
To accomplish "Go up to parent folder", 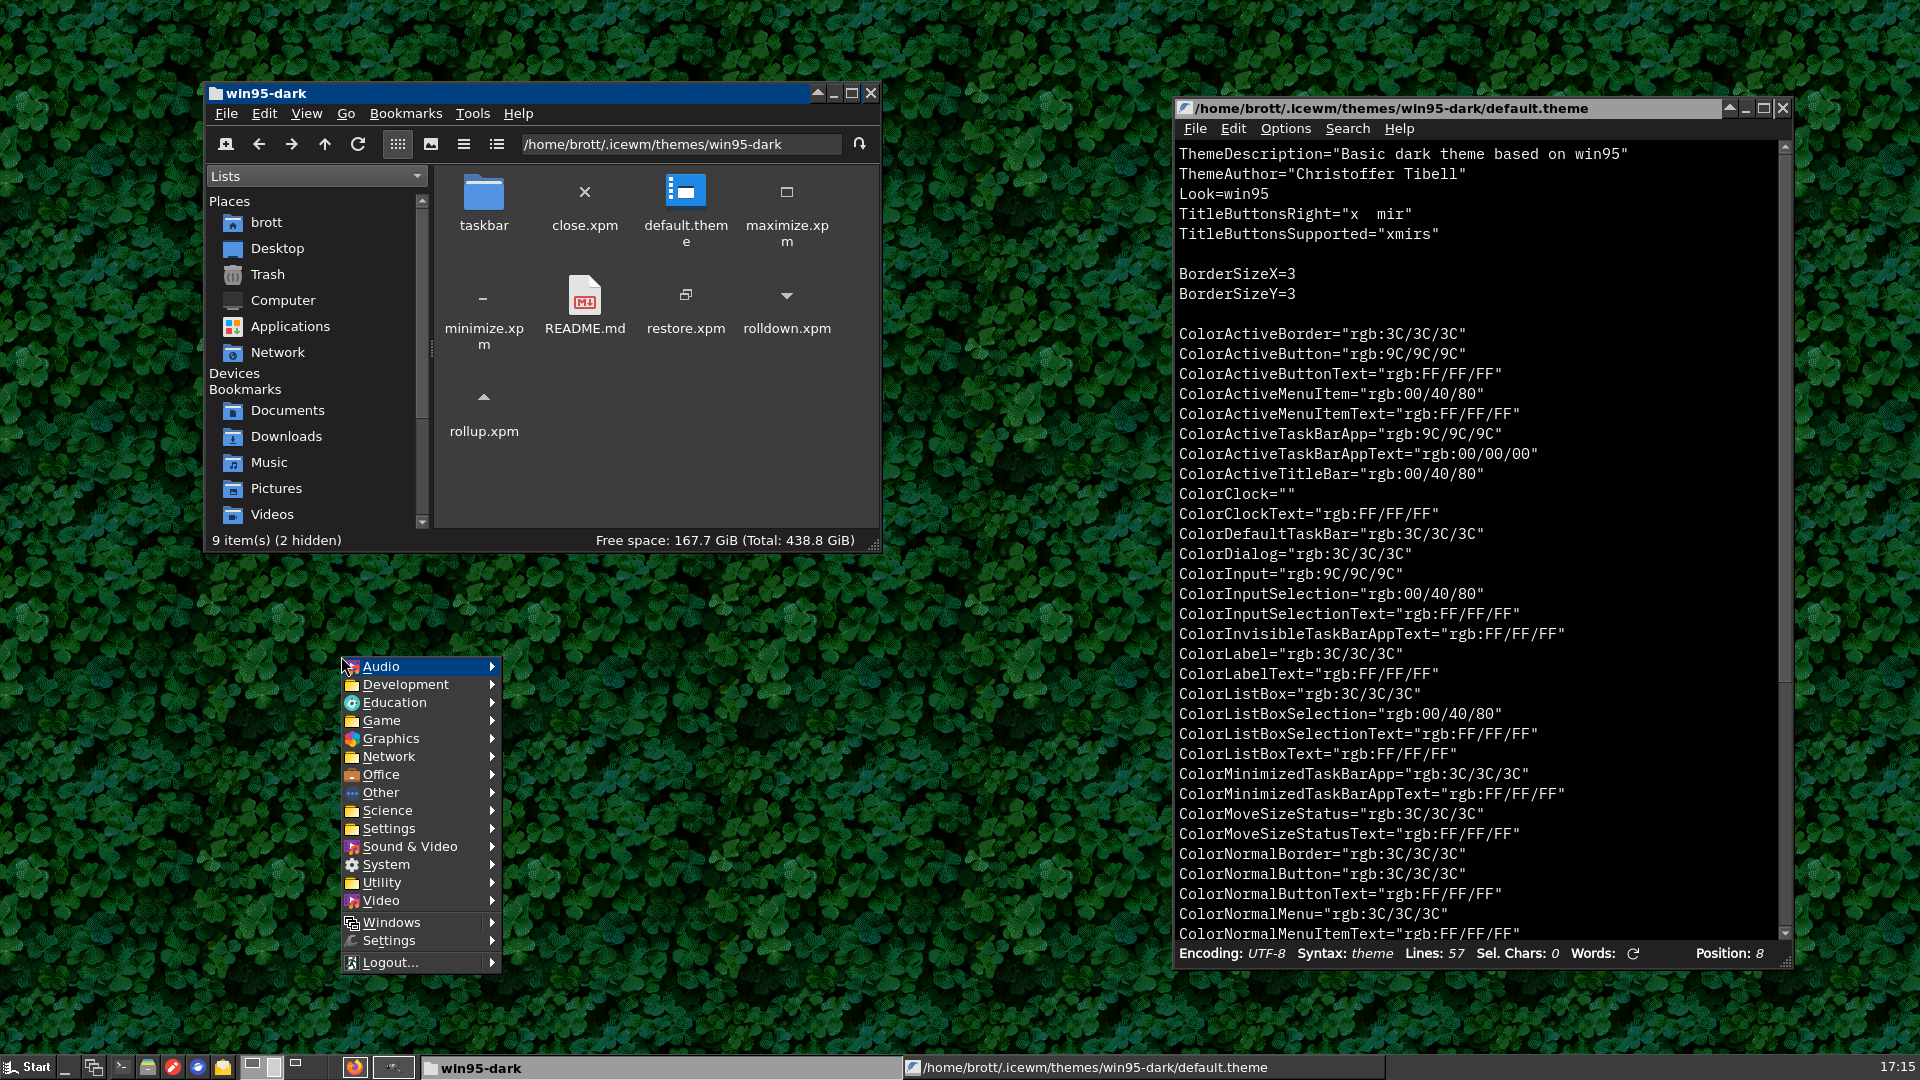I will click(325, 144).
